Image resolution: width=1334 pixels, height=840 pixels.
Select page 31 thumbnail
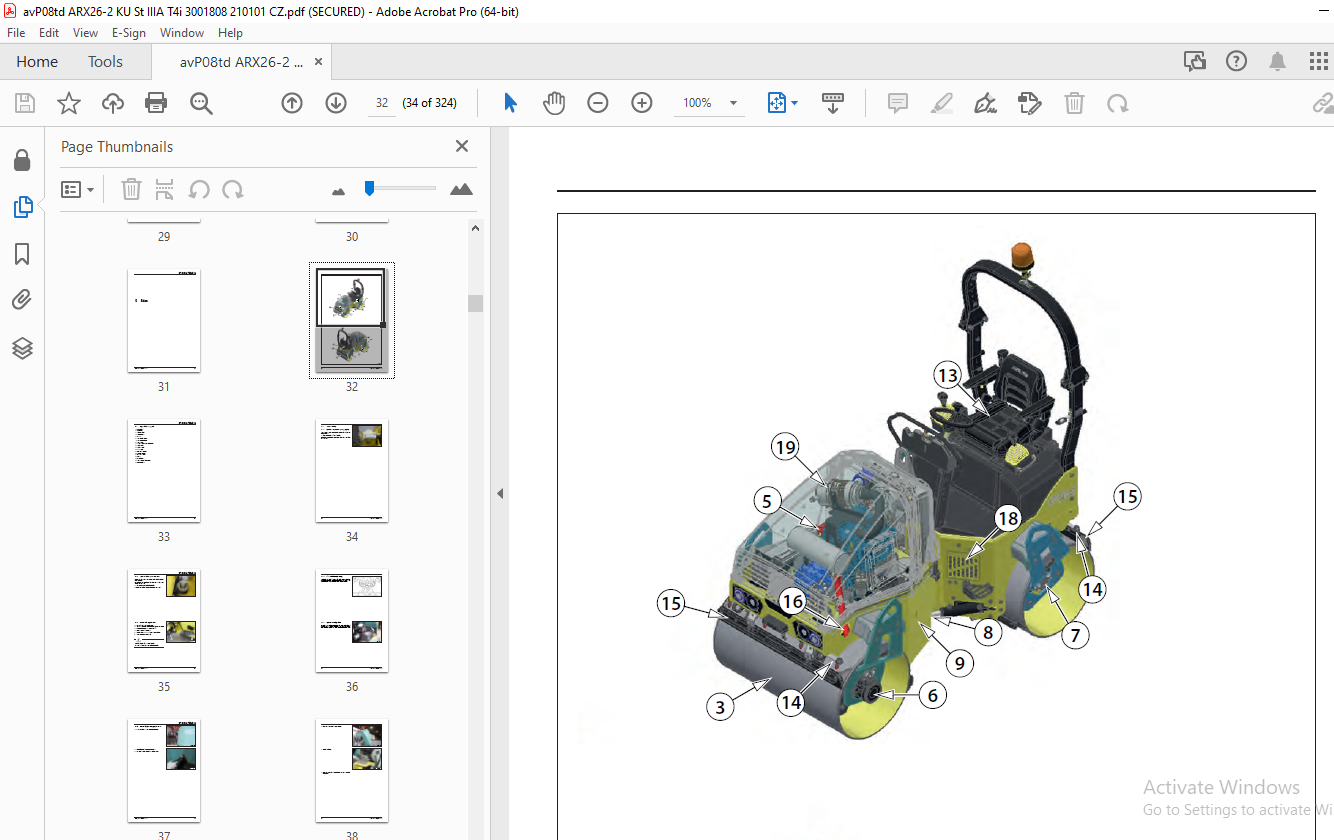coord(164,321)
